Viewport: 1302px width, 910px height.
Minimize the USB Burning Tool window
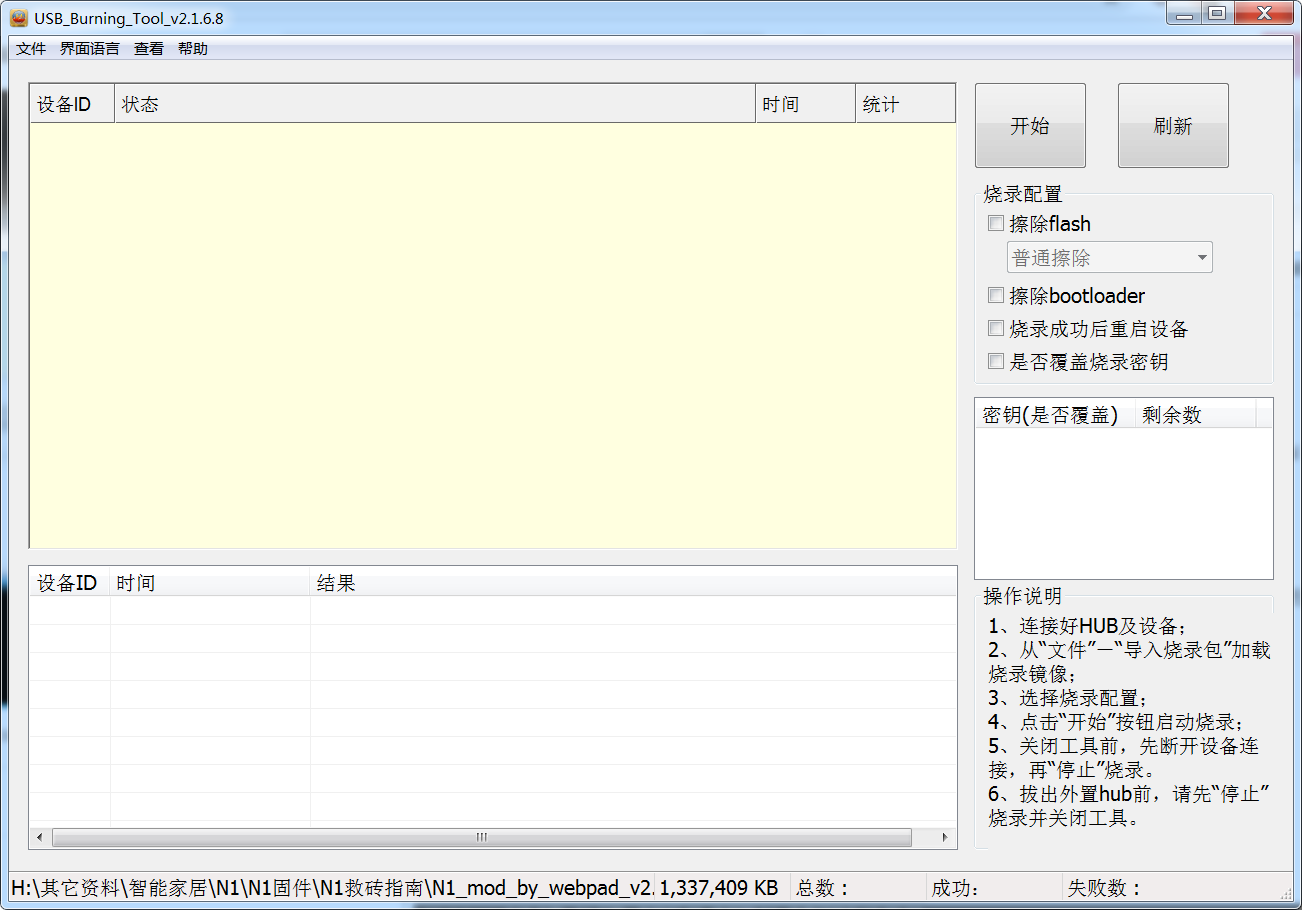click(1183, 14)
